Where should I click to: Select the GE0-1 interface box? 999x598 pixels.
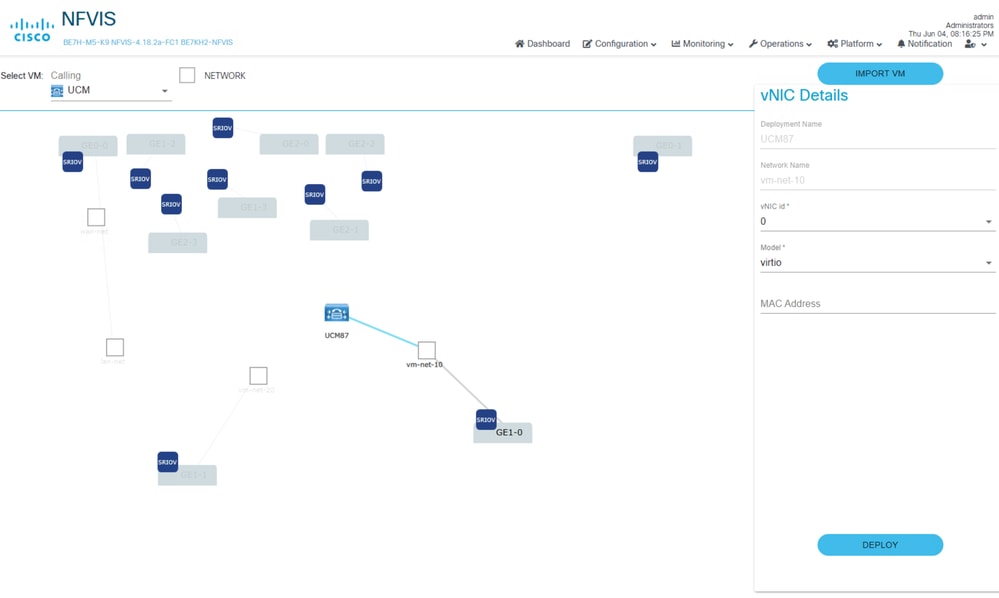663,145
